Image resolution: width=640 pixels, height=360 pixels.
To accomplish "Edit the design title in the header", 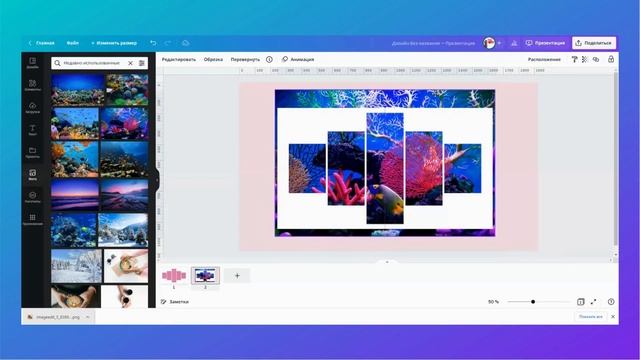I will point(433,43).
